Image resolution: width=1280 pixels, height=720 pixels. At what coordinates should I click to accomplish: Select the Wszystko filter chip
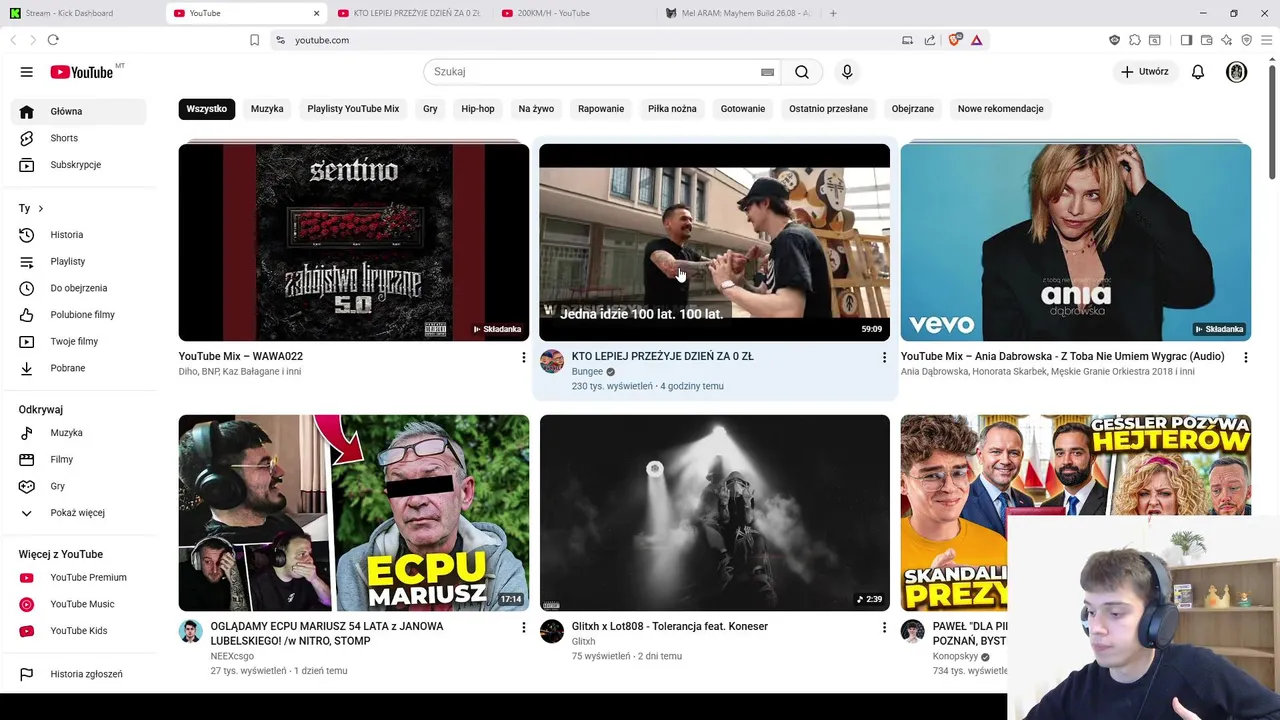(x=207, y=109)
